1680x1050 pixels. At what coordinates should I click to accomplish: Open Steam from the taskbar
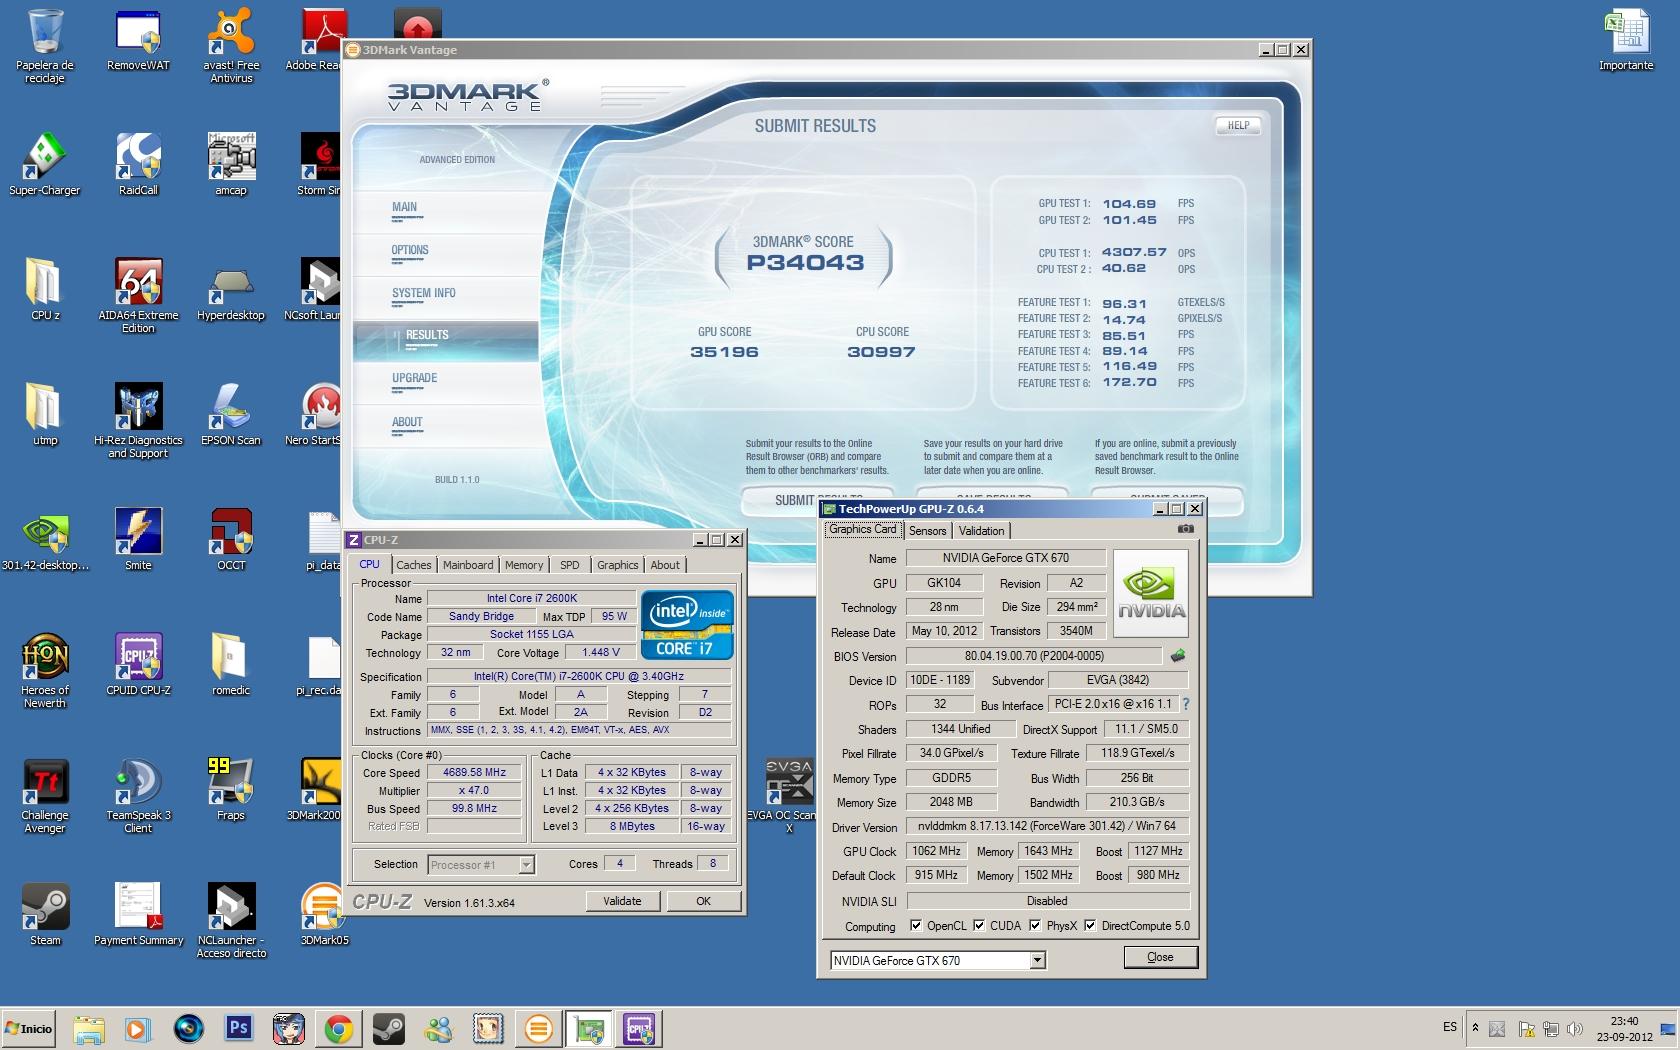388,1028
